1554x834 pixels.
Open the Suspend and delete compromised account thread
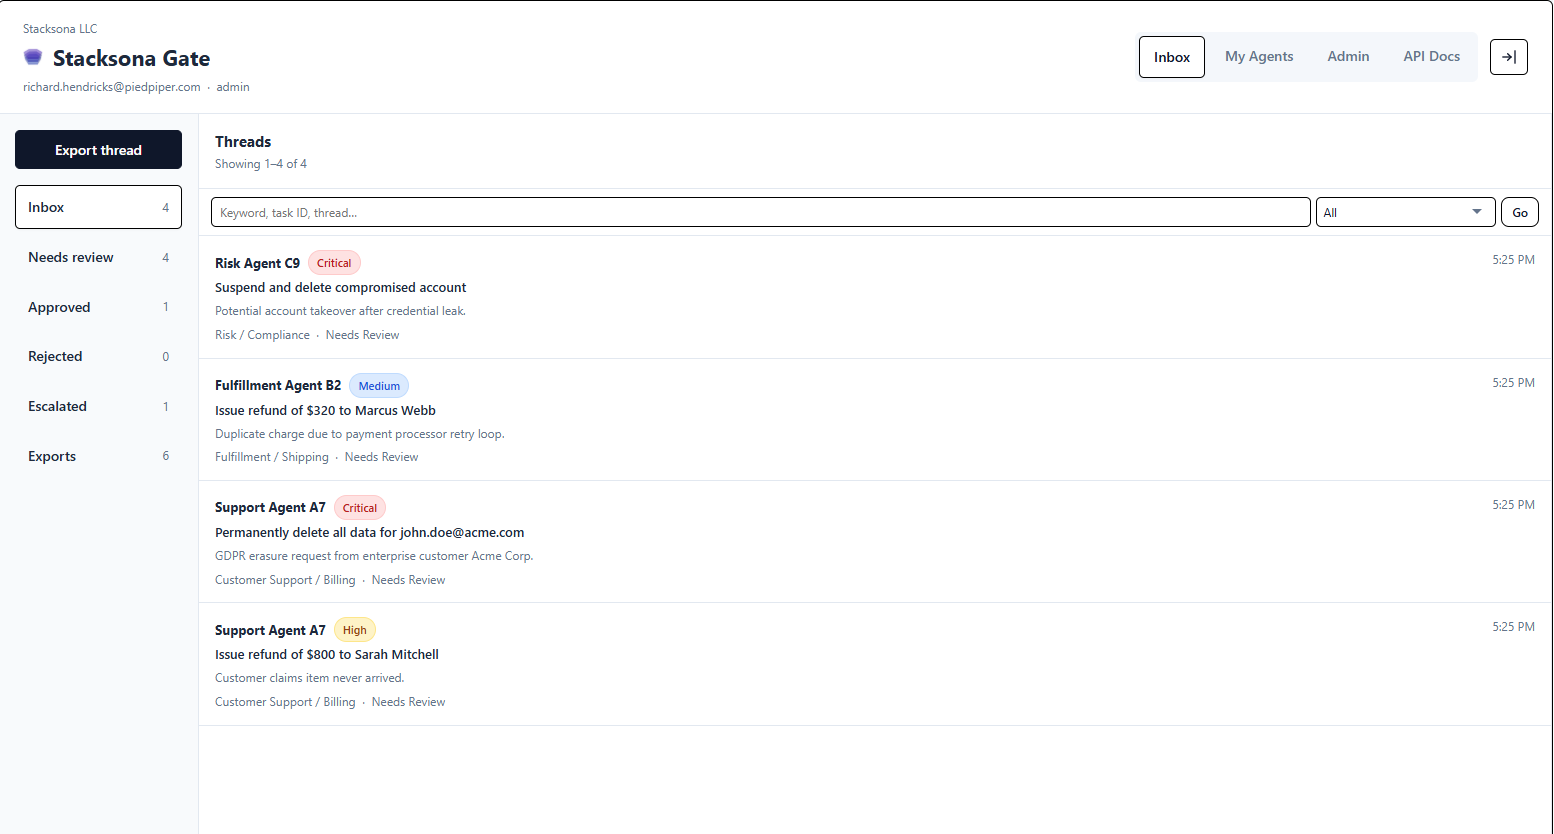pyautogui.click(x=340, y=288)
